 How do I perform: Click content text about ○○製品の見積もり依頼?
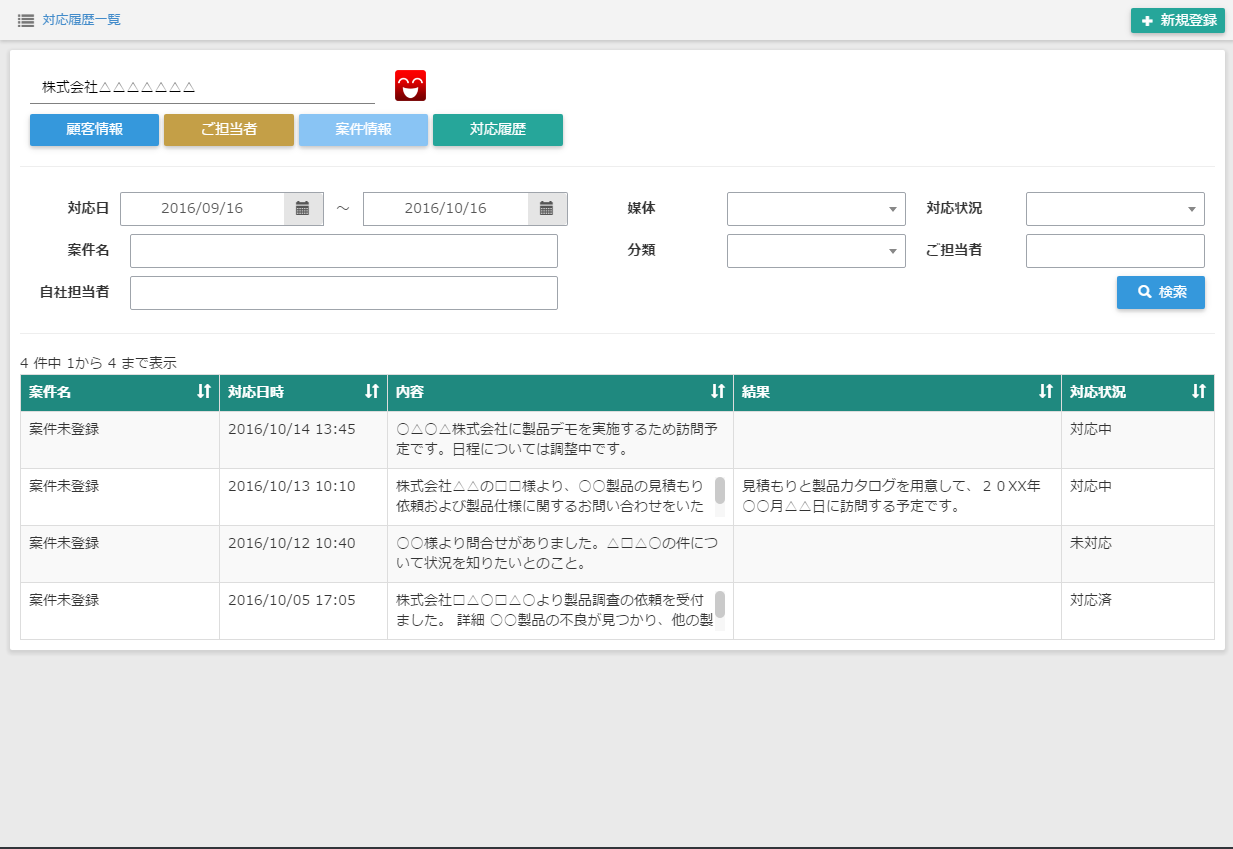tap(550, 496)
